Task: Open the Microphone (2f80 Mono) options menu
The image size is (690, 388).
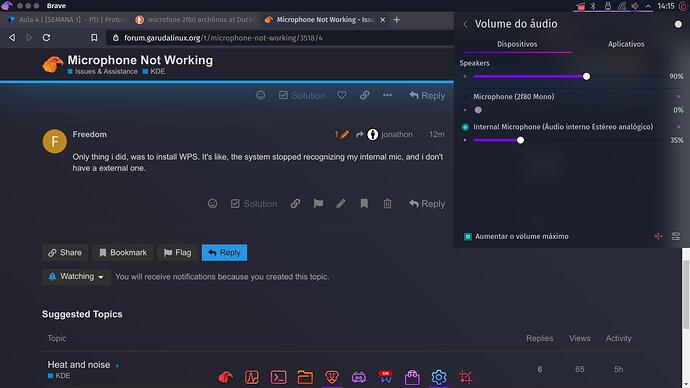Action: 678,97
